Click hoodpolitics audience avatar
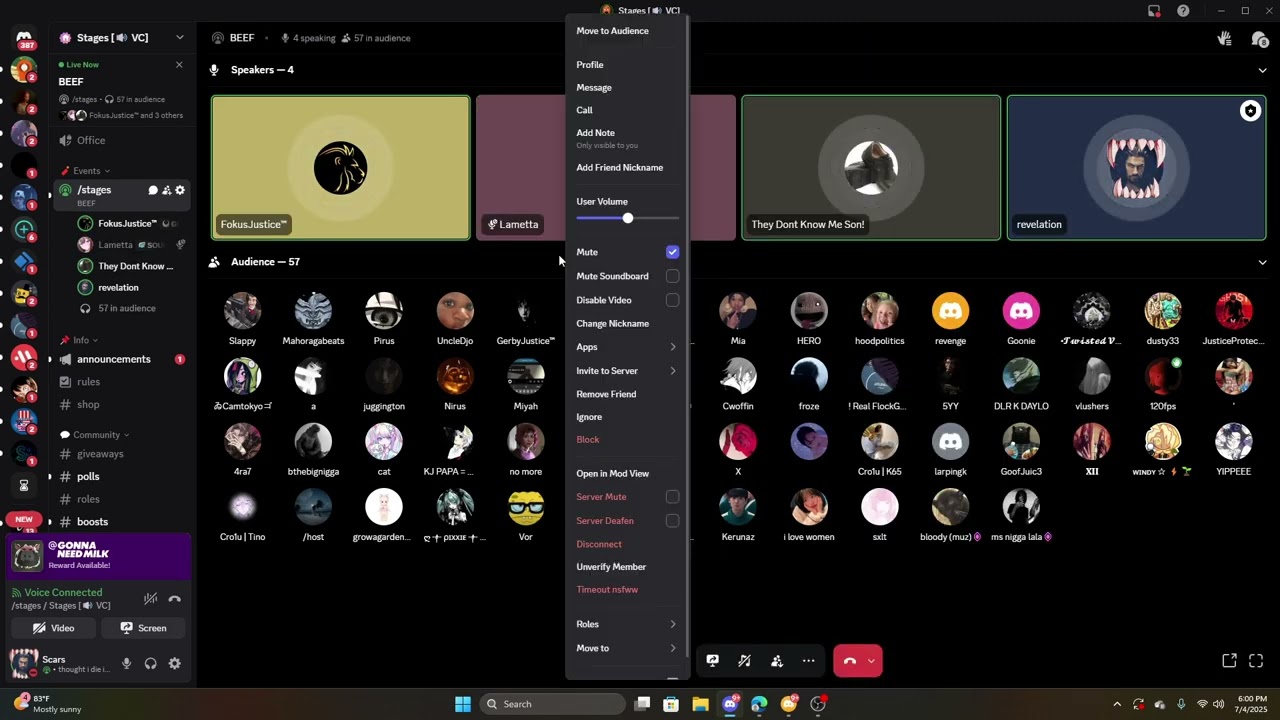The height and width of the screenshot is (720, 1280). [x=880, y=311]
